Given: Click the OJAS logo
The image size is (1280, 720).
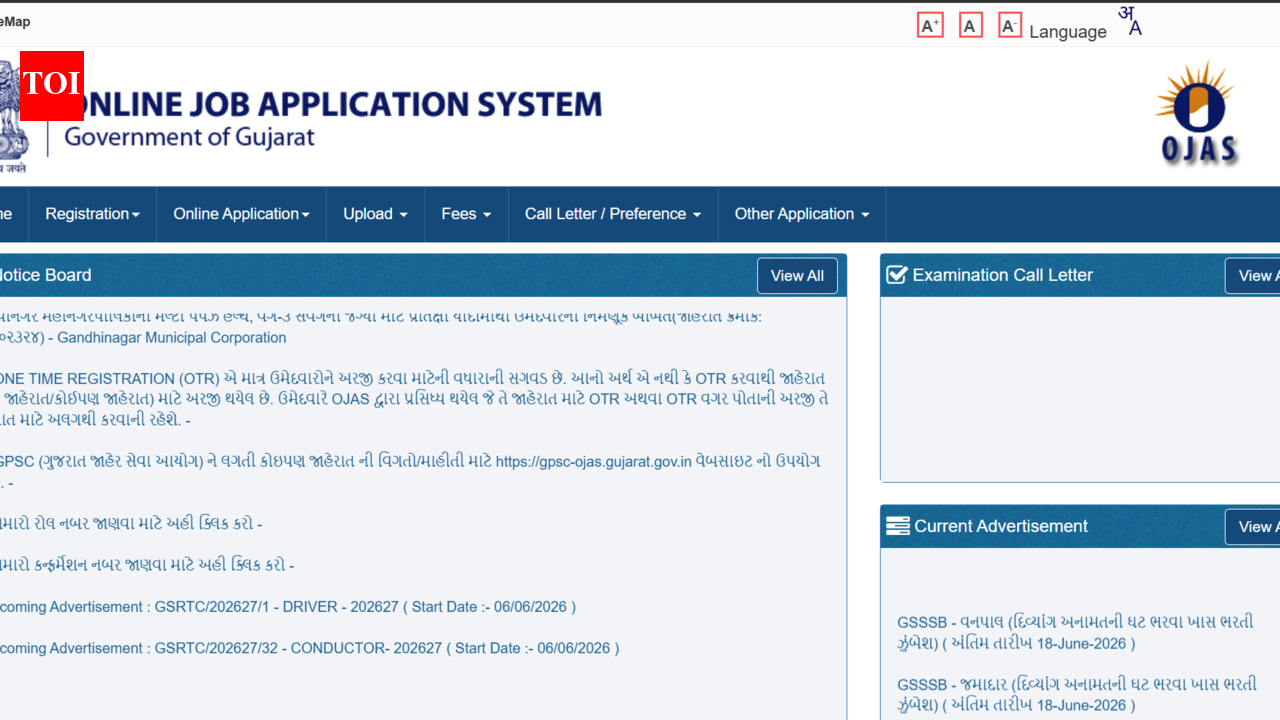Looking at the screenshot, I should [x=1197, y=113].
